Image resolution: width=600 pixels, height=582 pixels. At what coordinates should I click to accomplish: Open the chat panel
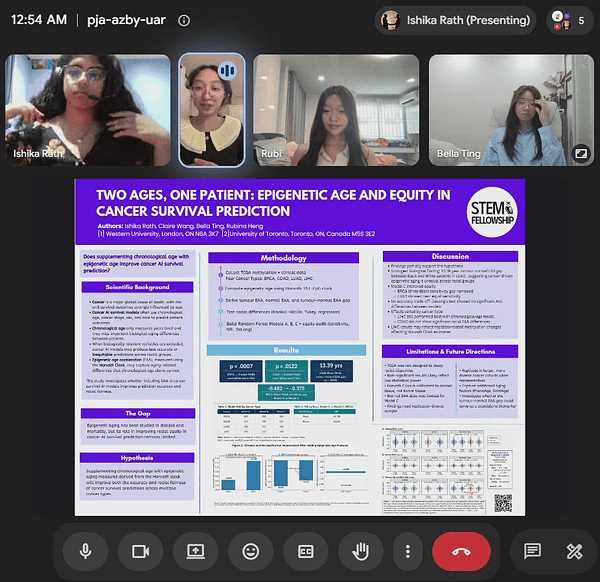(532, 551)
